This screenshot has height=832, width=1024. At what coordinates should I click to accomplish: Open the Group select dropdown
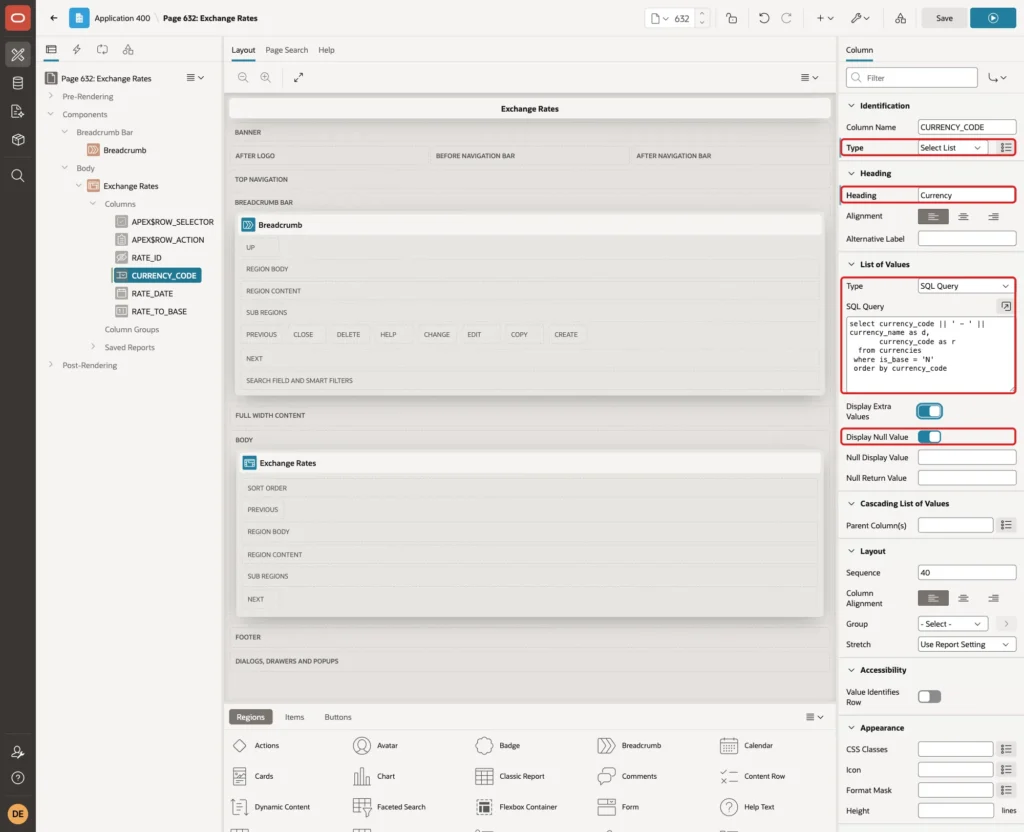(x=953, y=624)
